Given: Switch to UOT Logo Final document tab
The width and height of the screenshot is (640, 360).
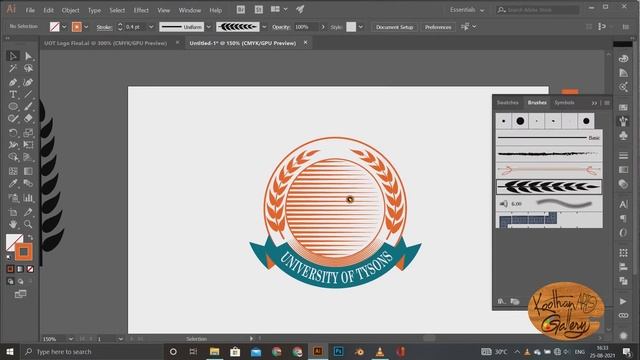Looking at the screenshot, I should [x=106, y=43].
